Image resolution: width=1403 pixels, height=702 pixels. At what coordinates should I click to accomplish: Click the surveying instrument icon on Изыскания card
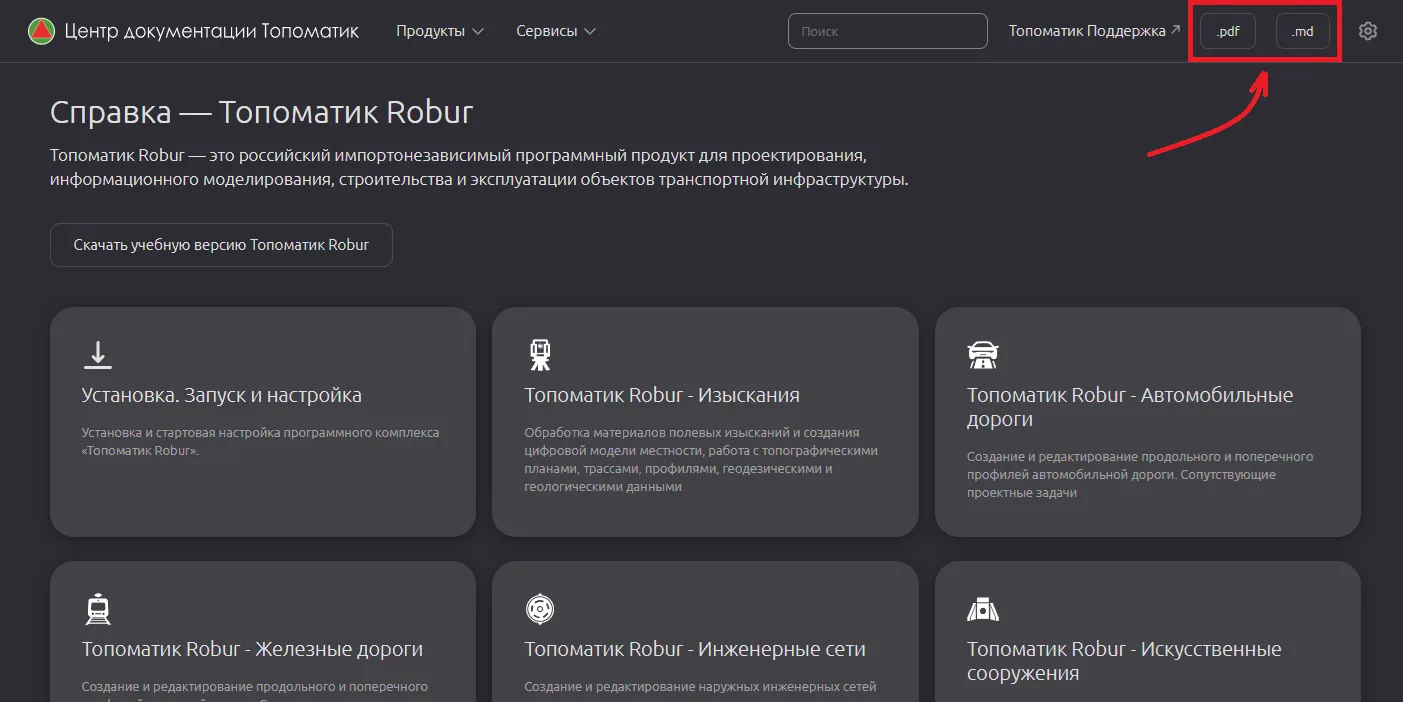pyautogui.click(x=540, y=354)
